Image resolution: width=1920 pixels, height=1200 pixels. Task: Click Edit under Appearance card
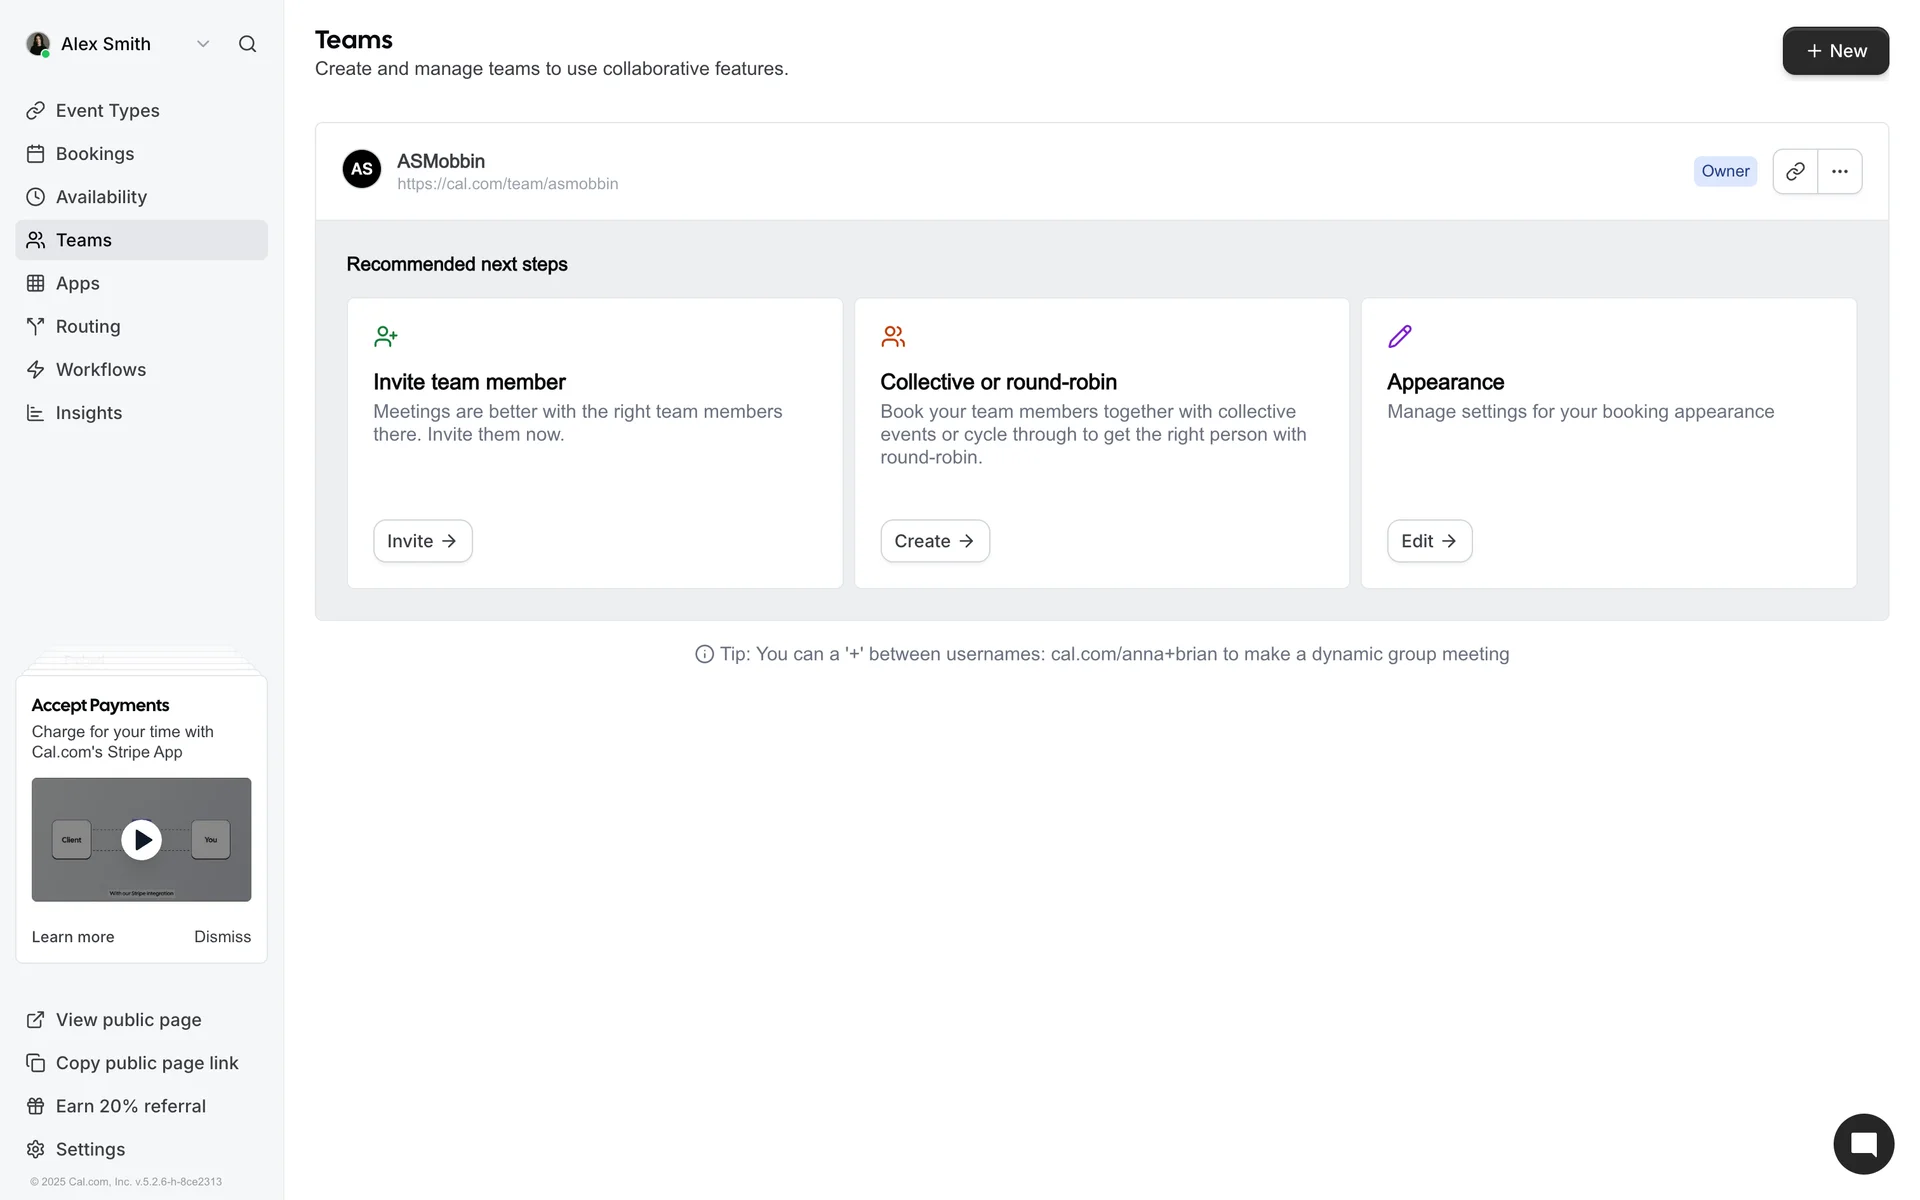click(1428, 541)
